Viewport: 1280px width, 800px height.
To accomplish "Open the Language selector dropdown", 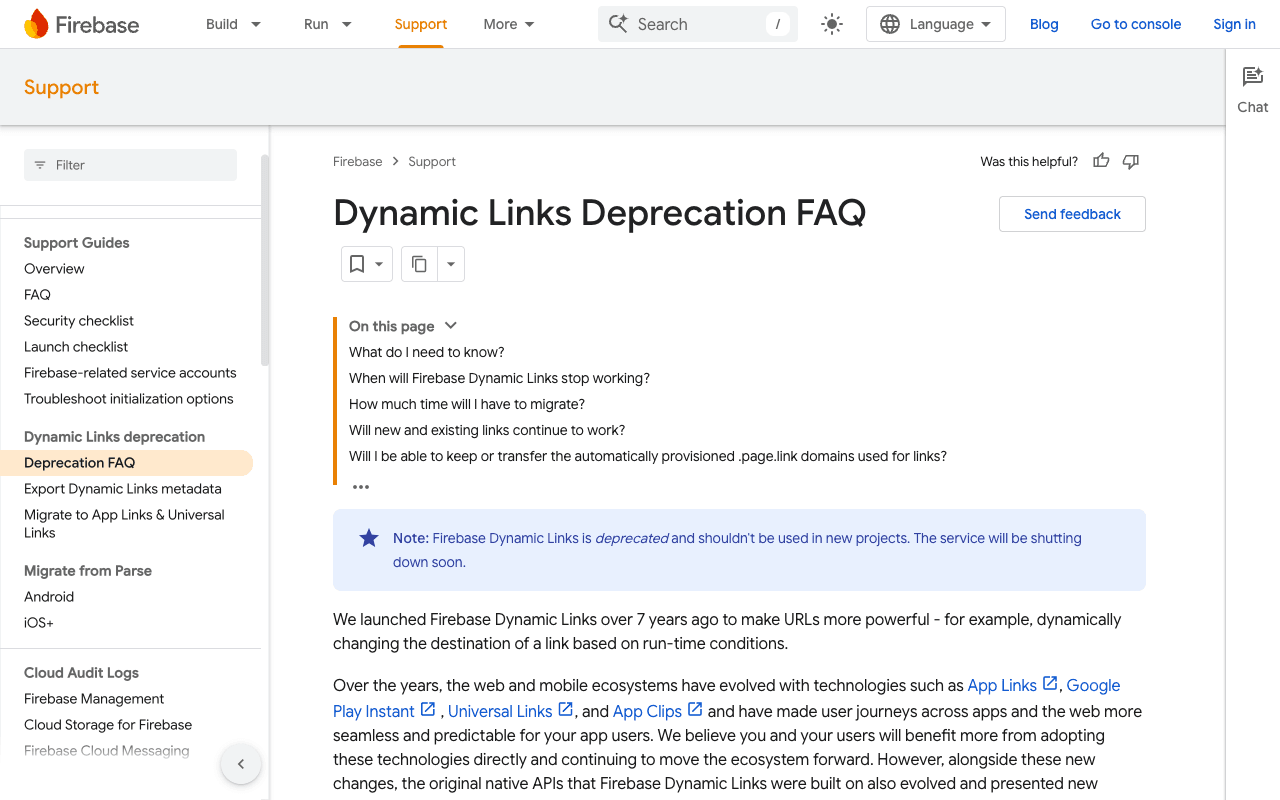I will pyautogui.click(x=936, y=24).
